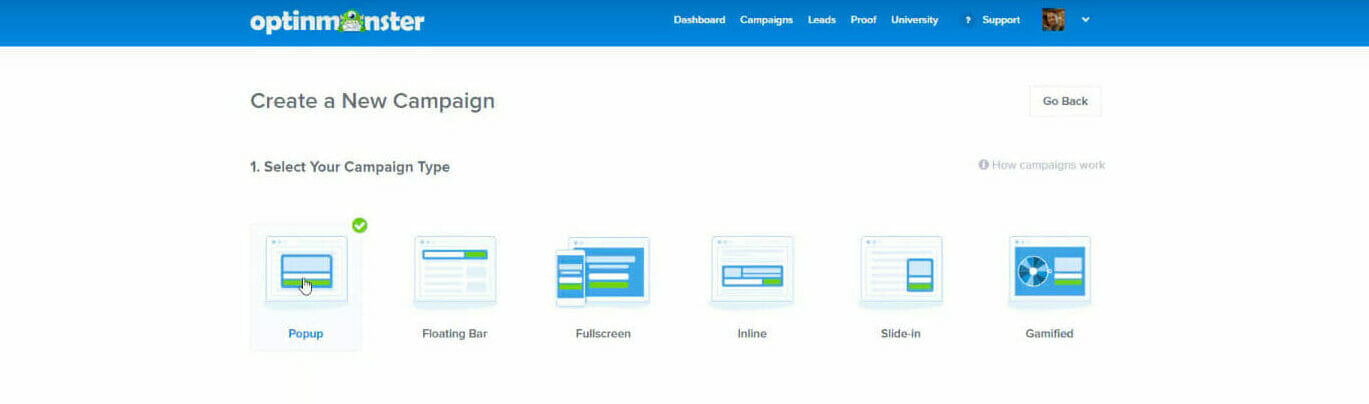Open the Dashboard menu item
The height and width of the screenshot is (404, 1369).
coord(699,20)
